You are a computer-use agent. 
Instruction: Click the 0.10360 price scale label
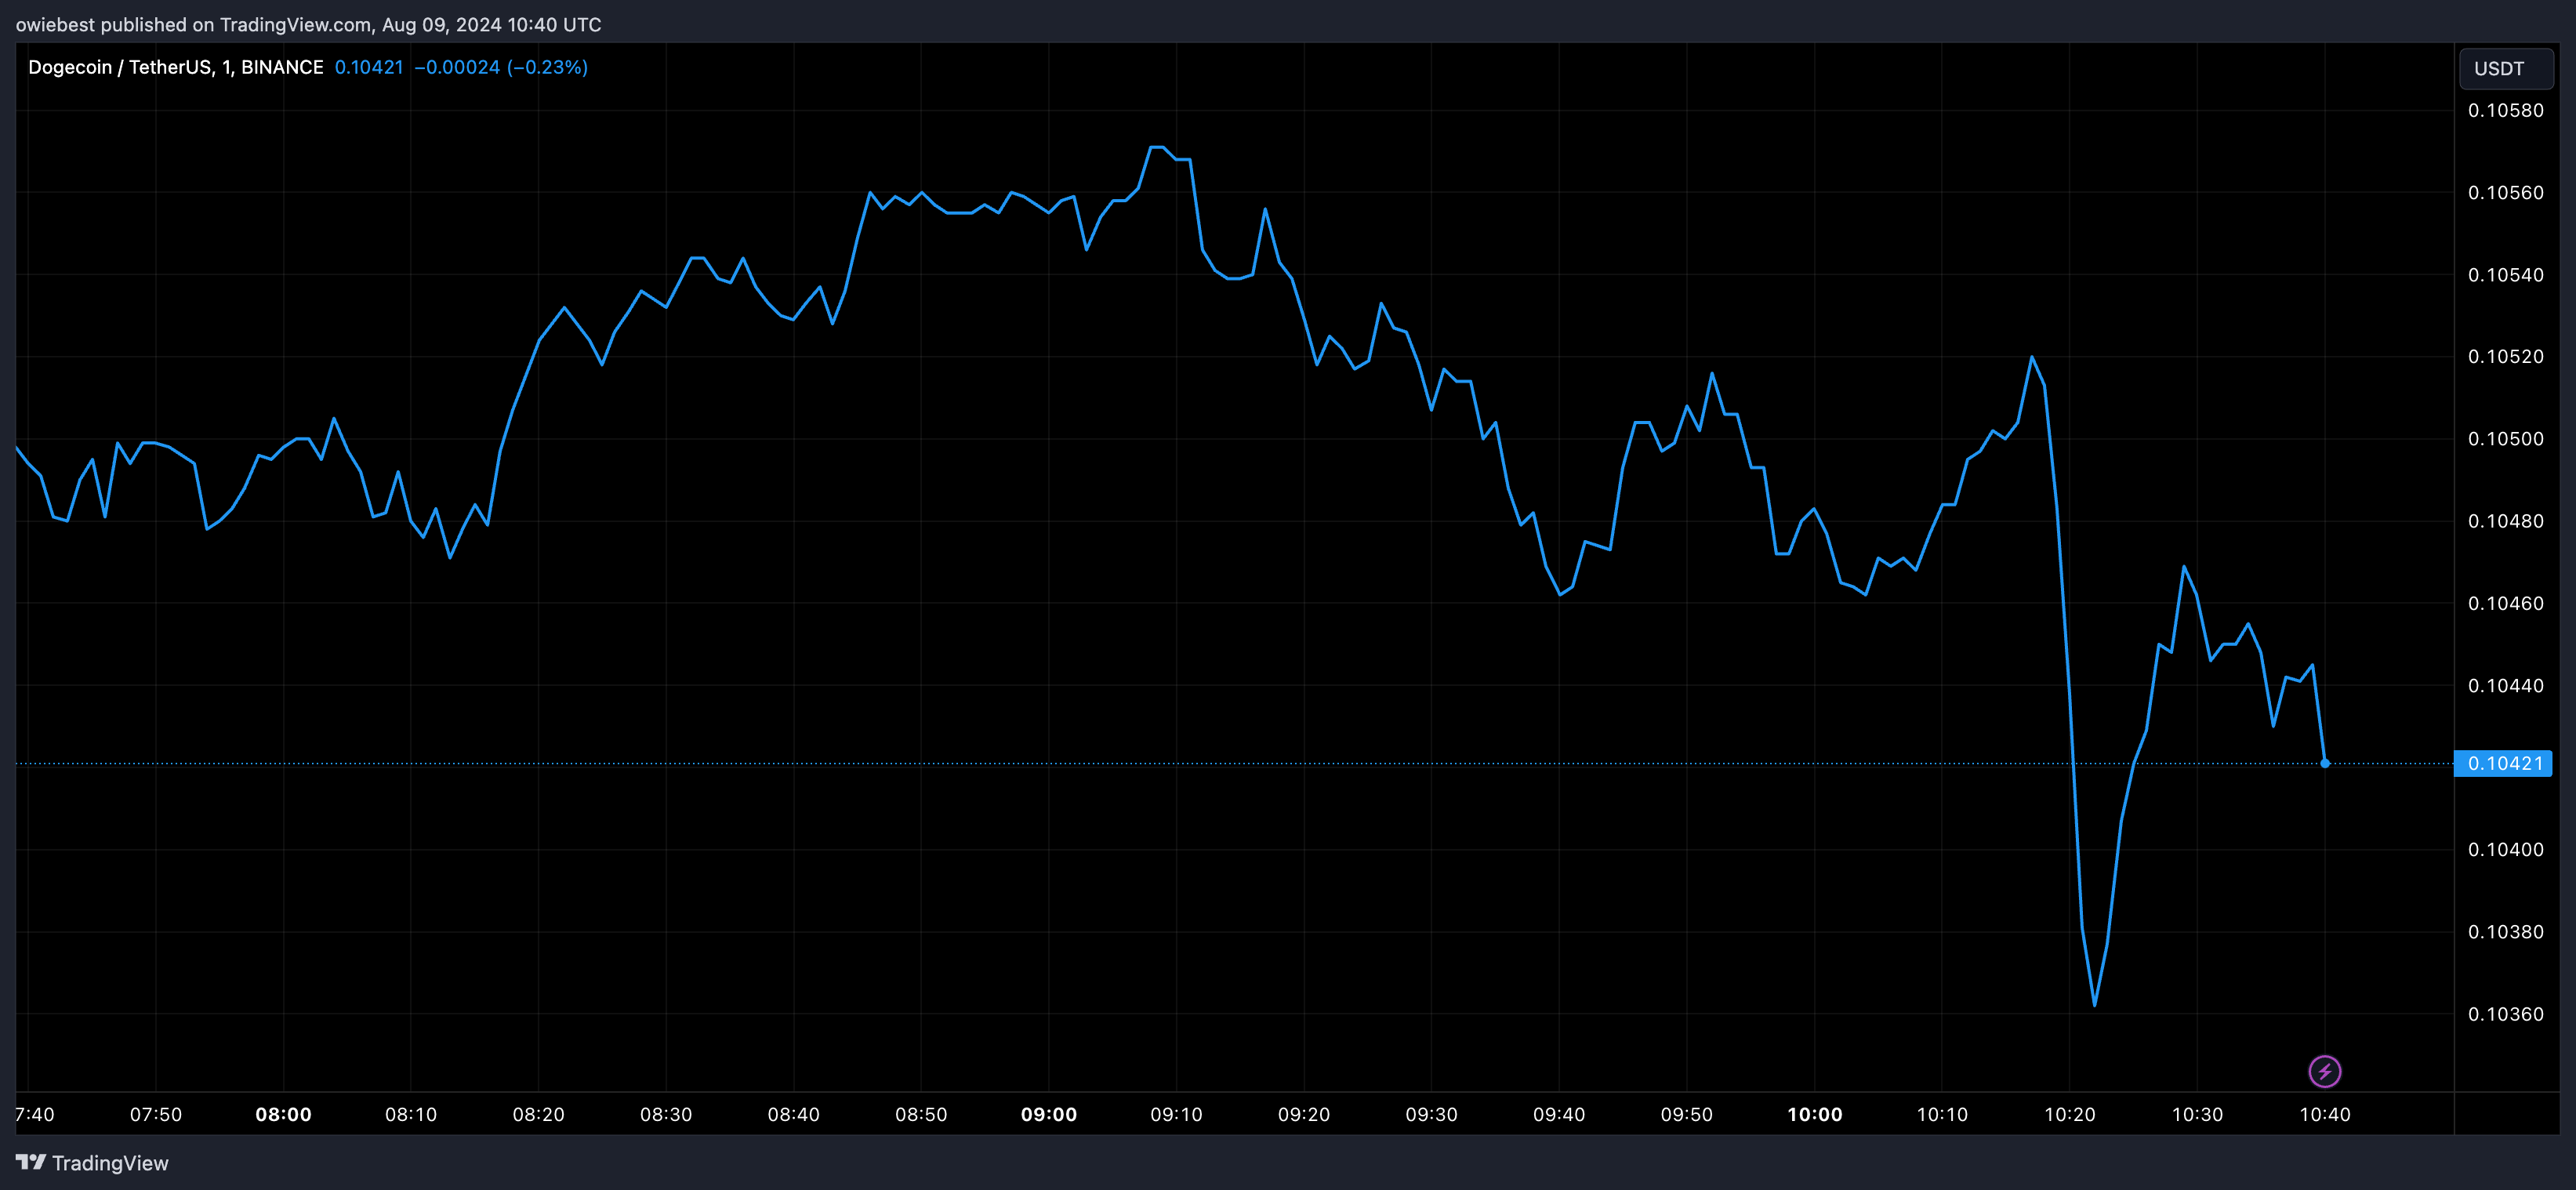(x=2505, y=1014)
